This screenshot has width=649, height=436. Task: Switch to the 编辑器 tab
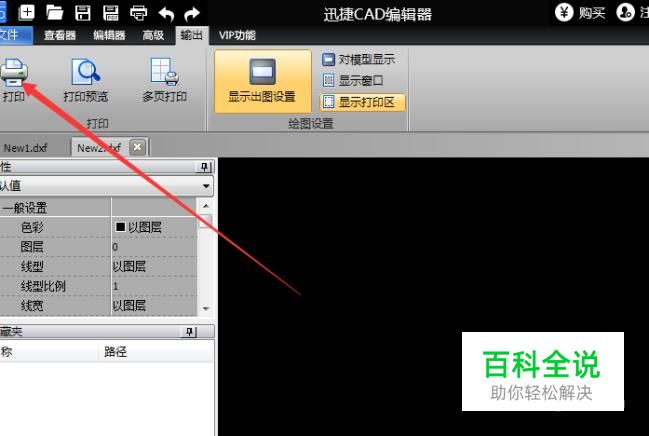coord(109,35)
